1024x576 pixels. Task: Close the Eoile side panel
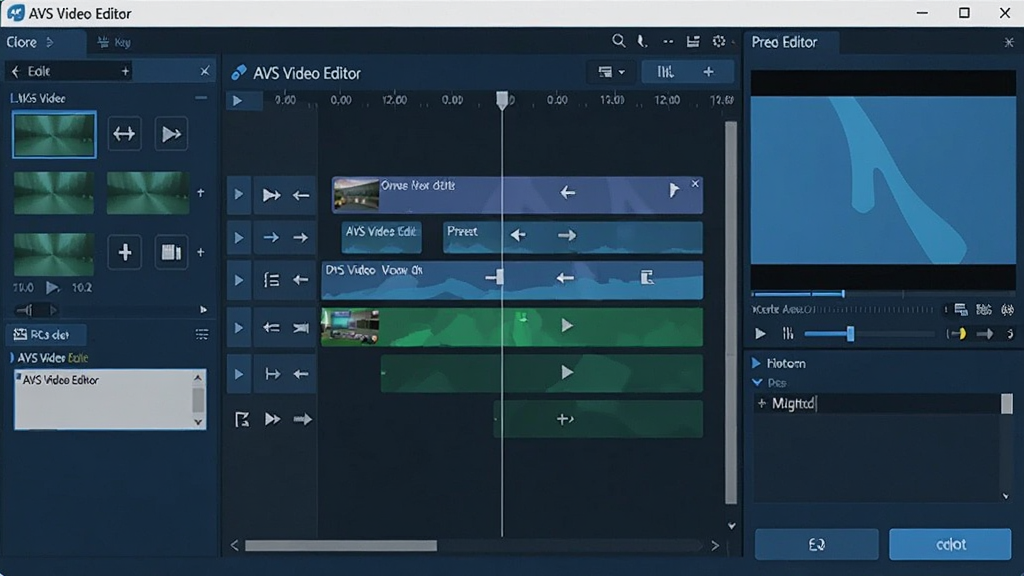(204, 71)
